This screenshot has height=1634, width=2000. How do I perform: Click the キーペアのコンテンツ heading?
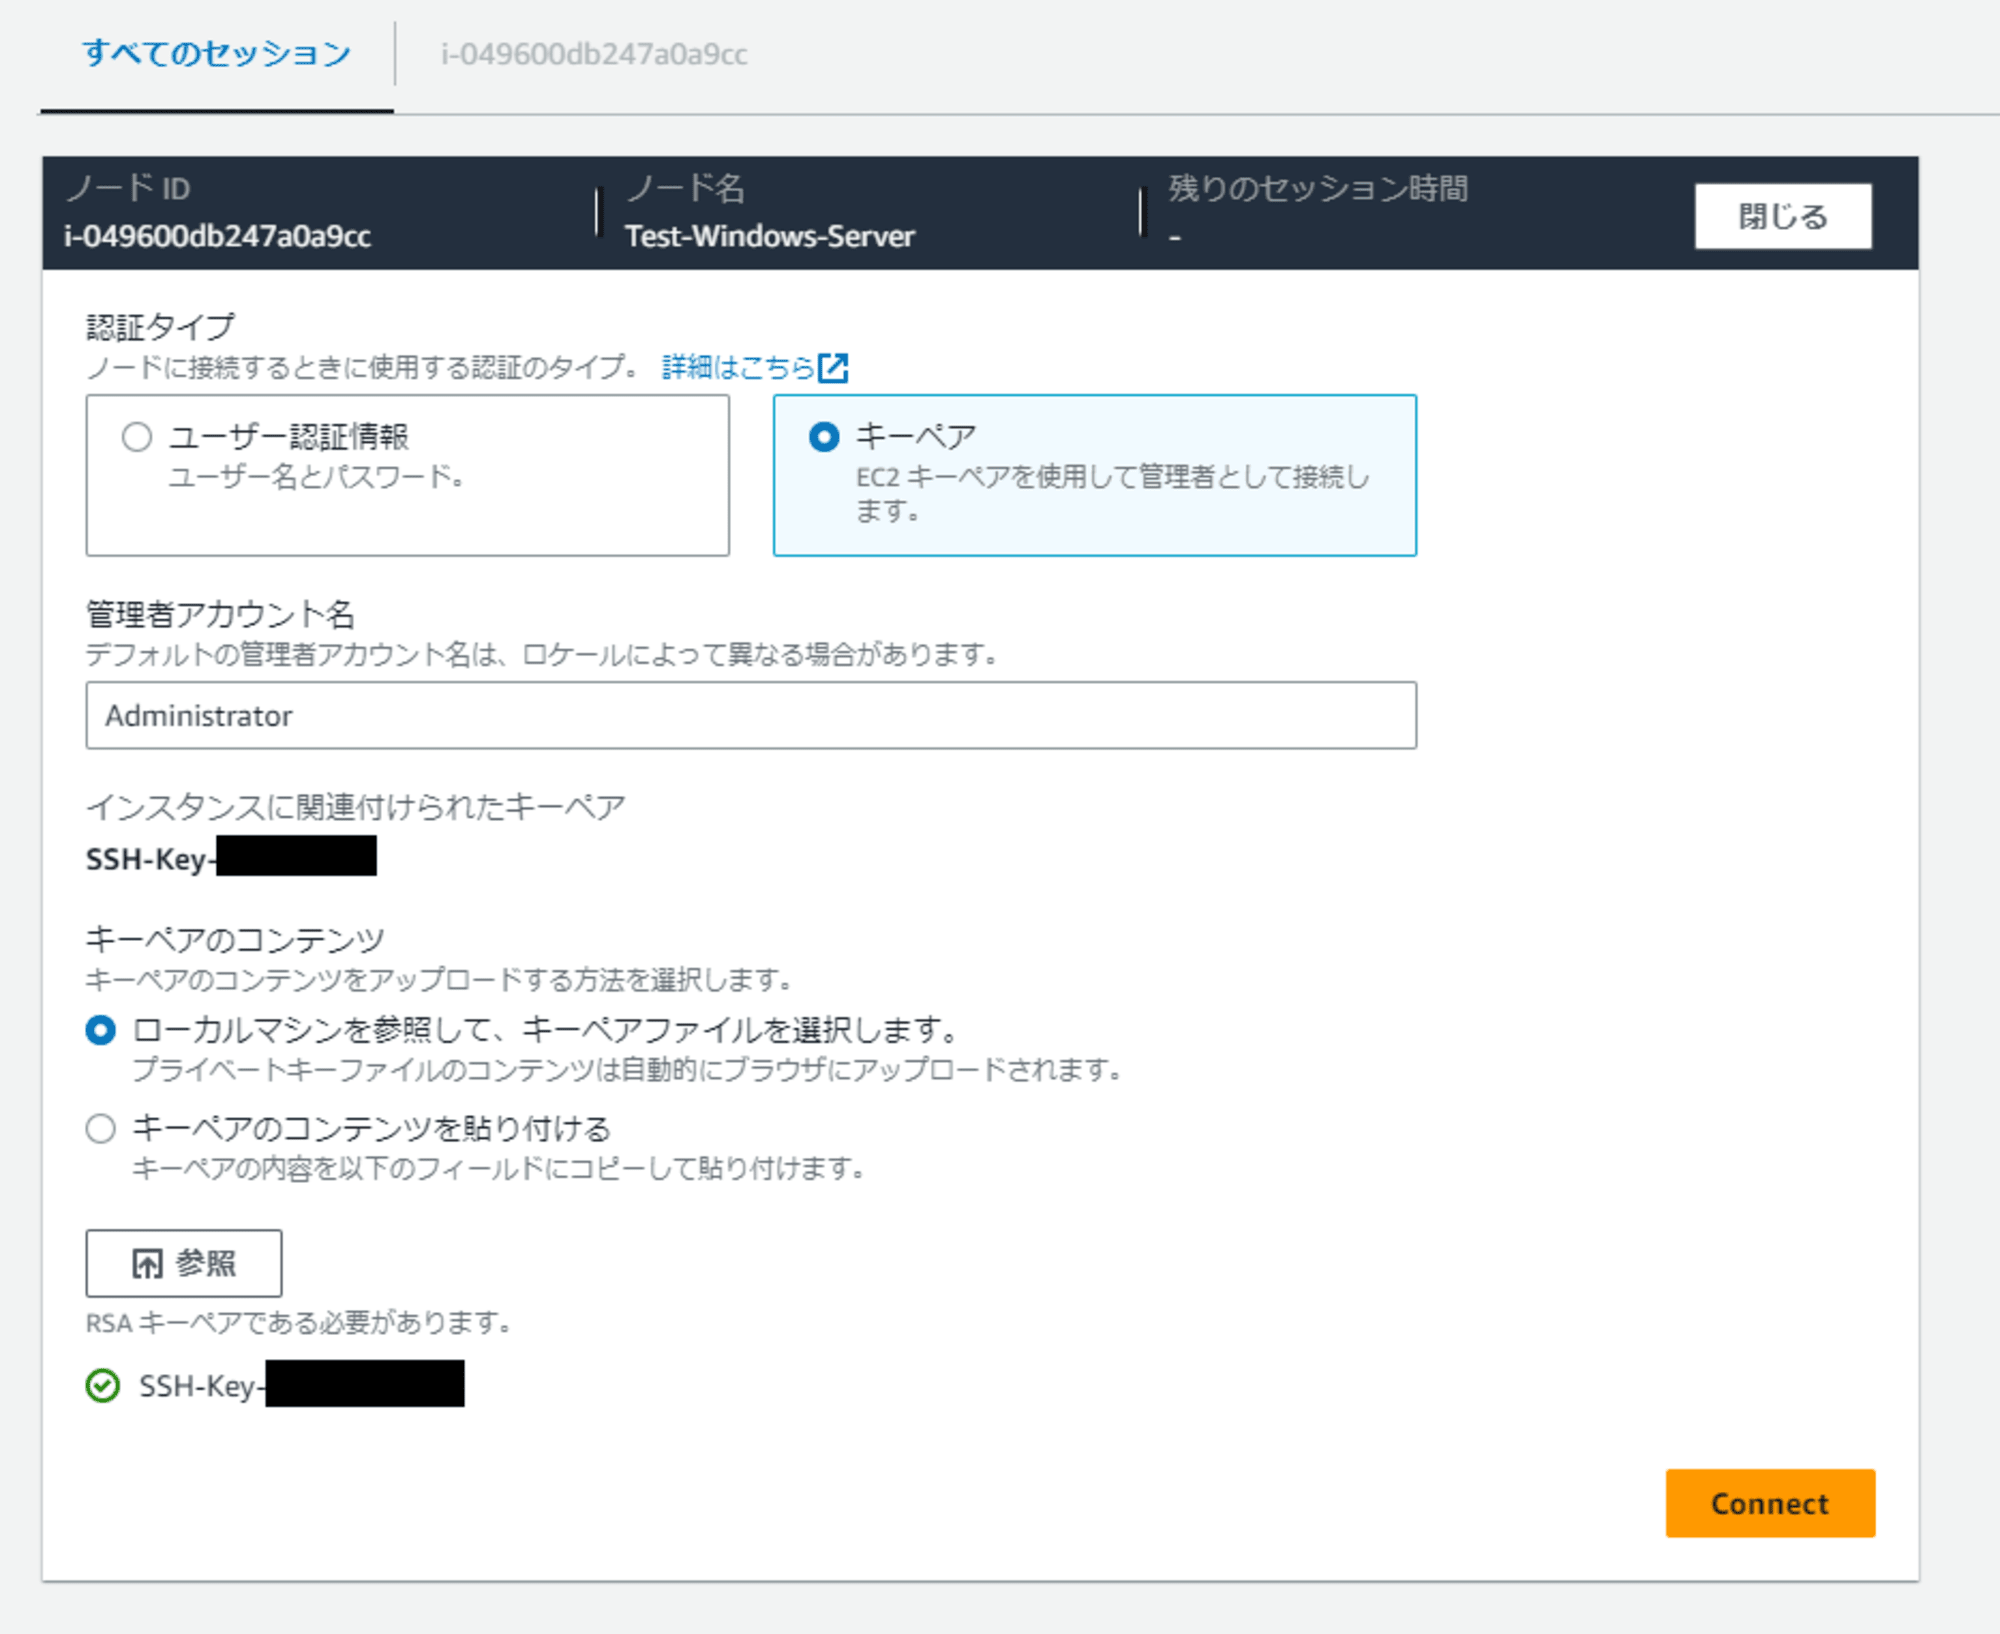coord(235,940)
